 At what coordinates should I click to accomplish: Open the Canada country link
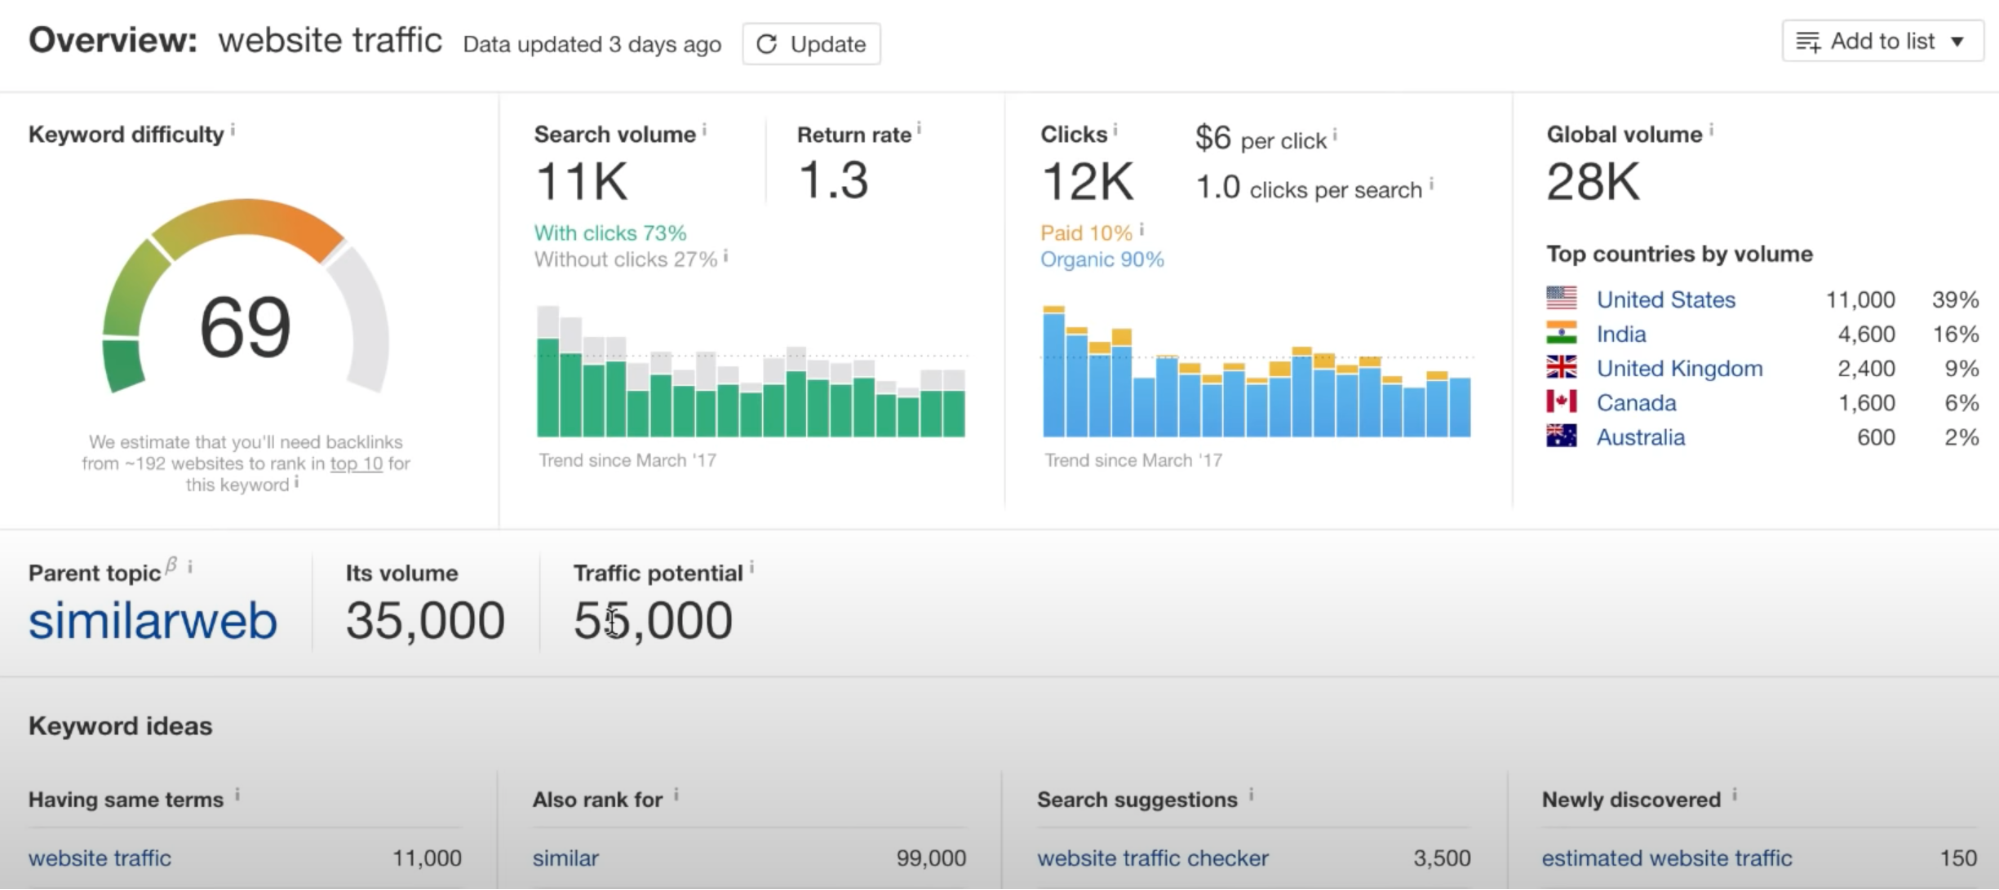(x=1636, y=403)
